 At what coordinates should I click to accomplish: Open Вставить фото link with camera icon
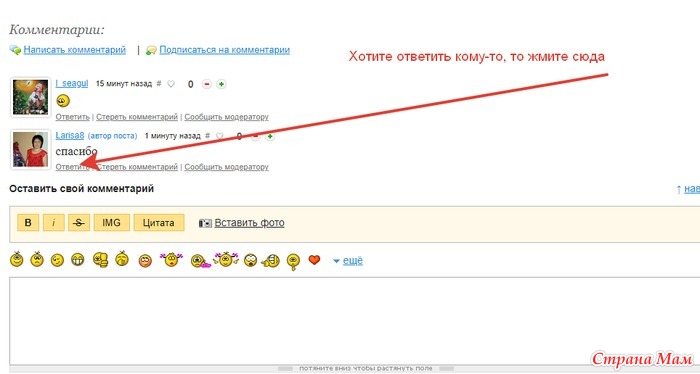coord(242,223)
